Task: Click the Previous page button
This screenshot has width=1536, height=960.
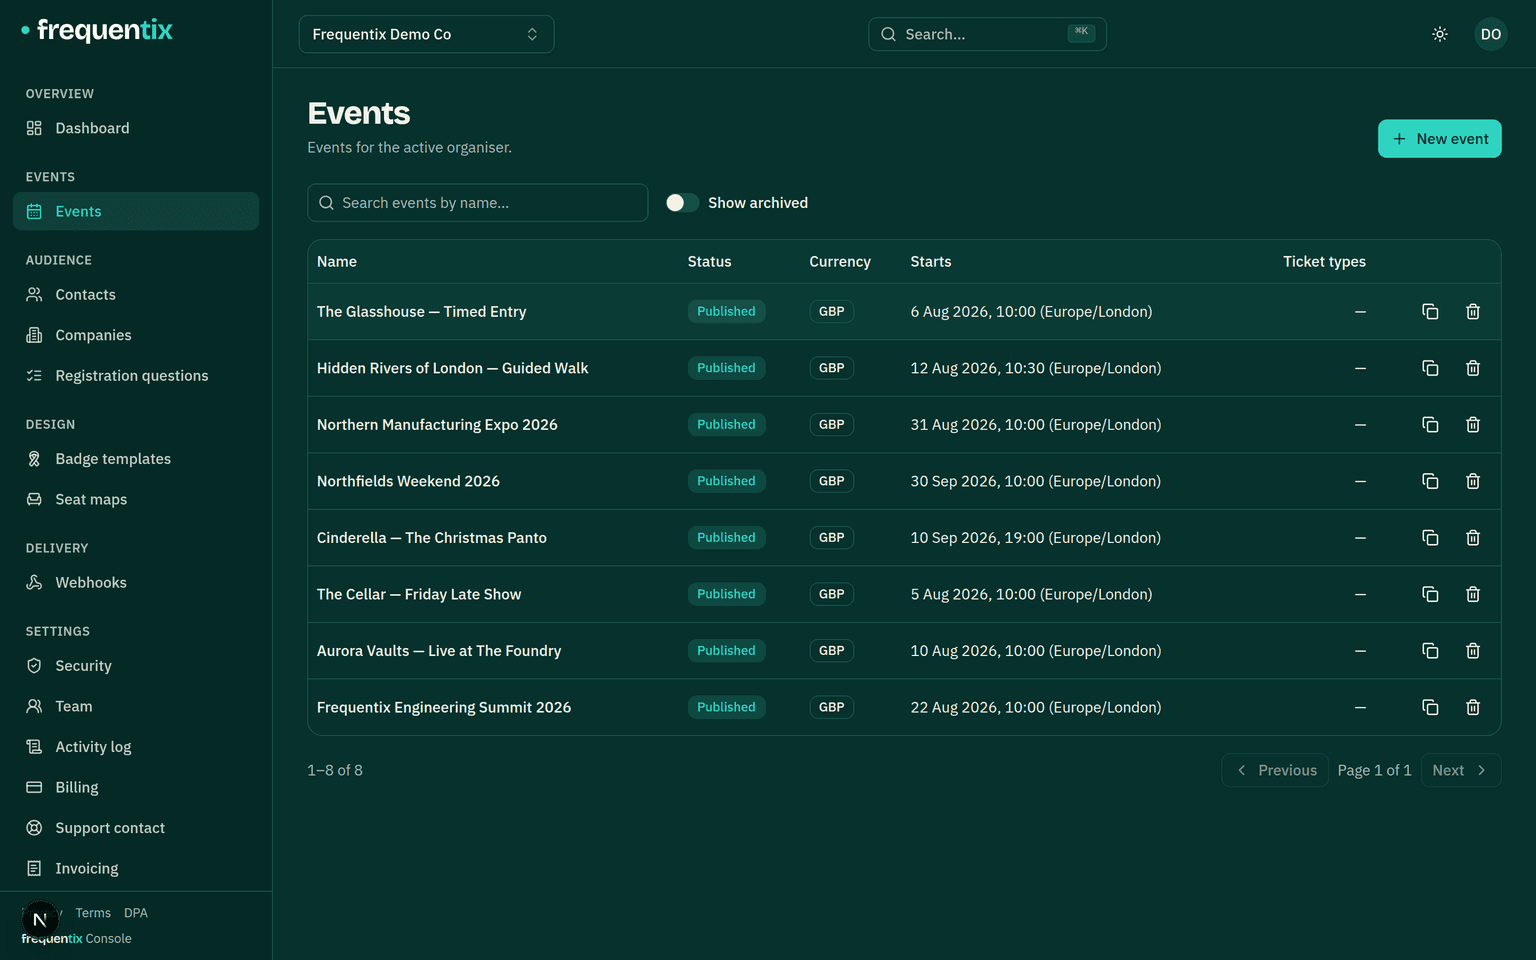Action: tap(1275, 770)
